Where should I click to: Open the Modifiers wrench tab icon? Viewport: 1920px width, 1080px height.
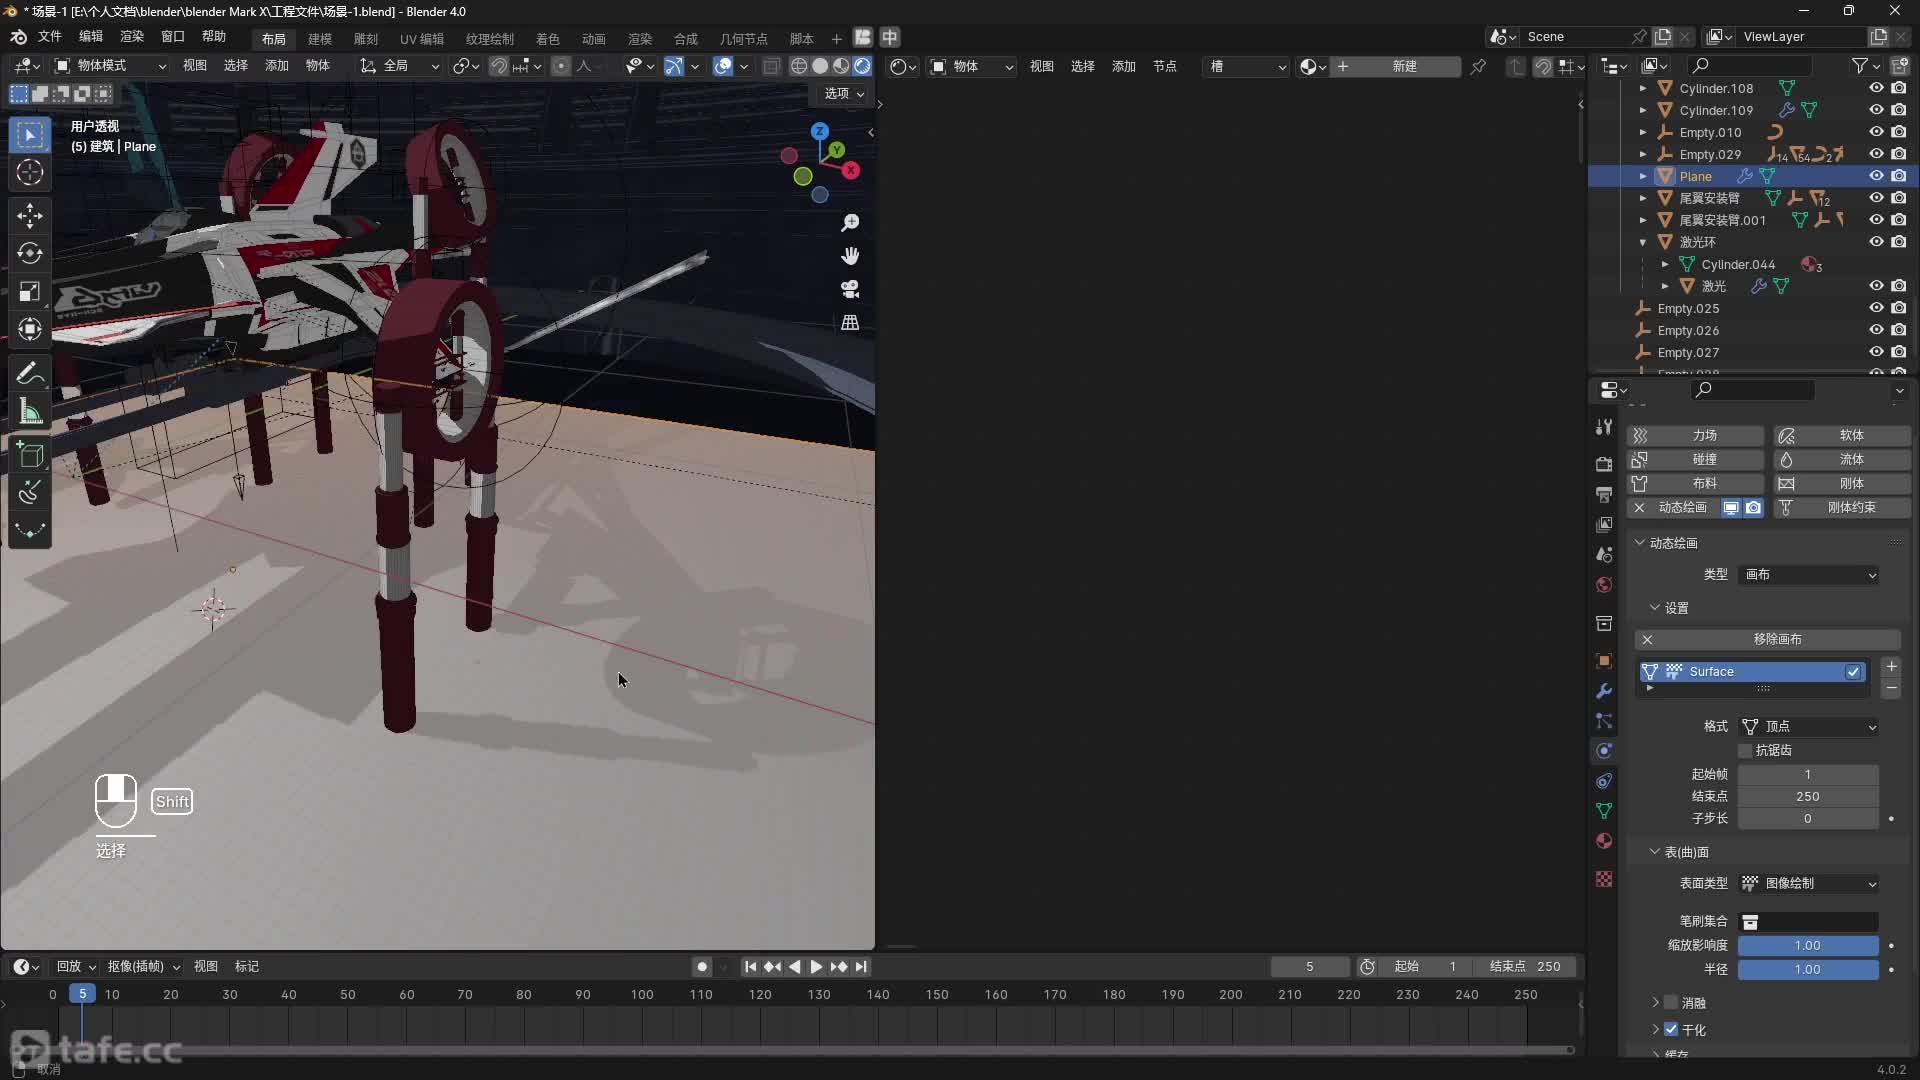click(1604, 691)
